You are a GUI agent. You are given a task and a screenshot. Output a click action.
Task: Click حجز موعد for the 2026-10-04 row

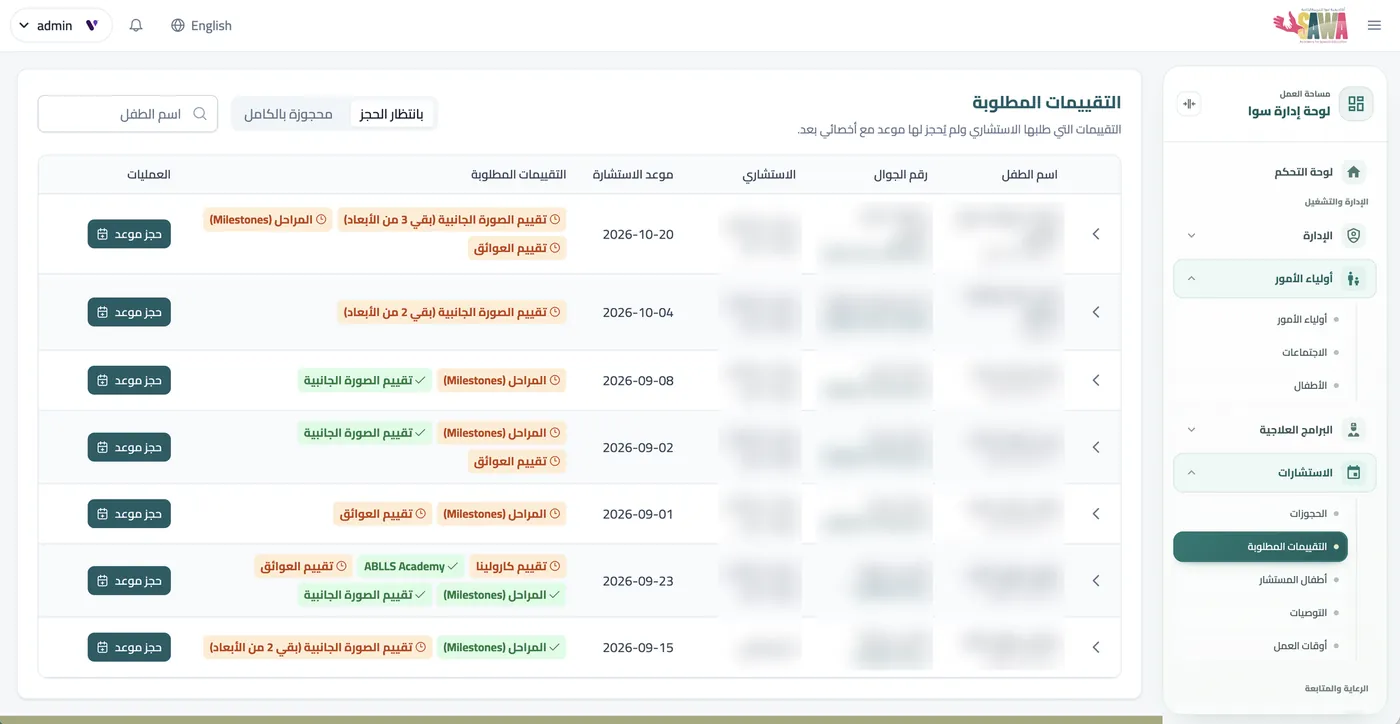(129, 312)
